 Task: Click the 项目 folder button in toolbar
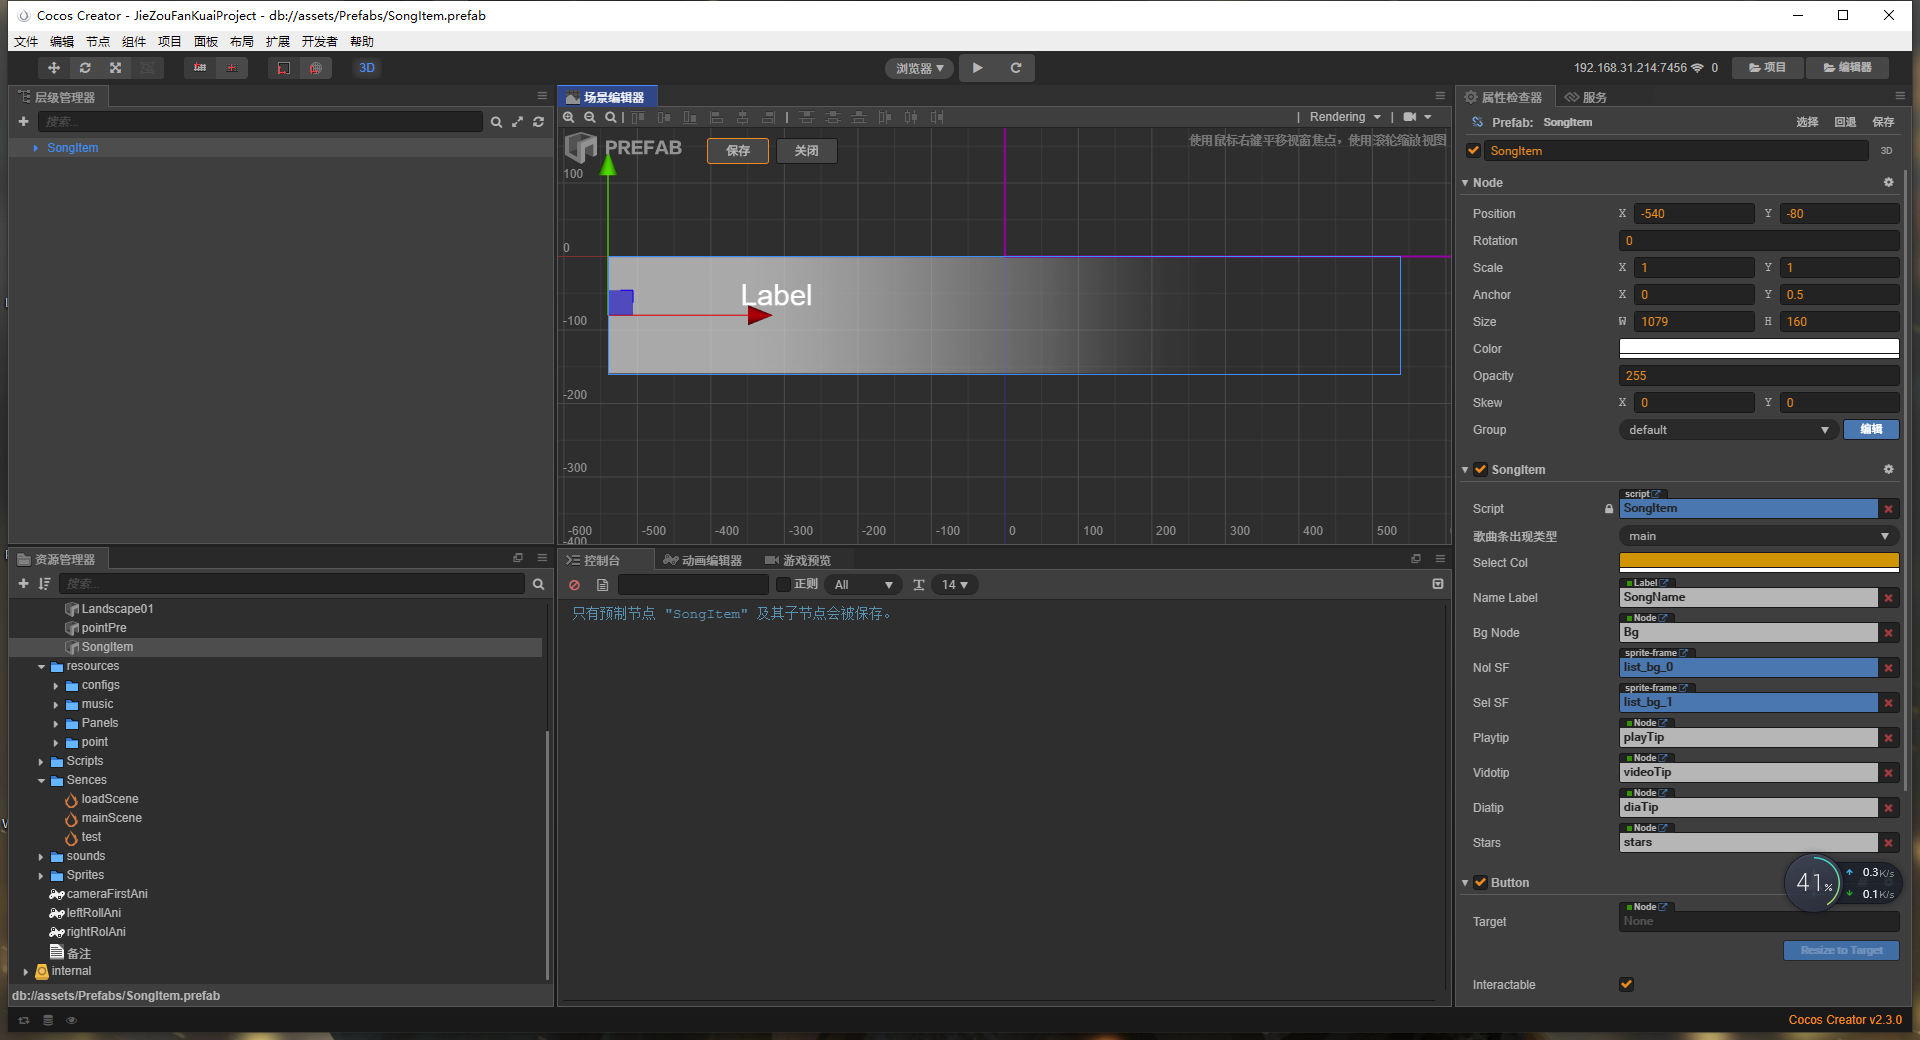[x=1768, y=68]
